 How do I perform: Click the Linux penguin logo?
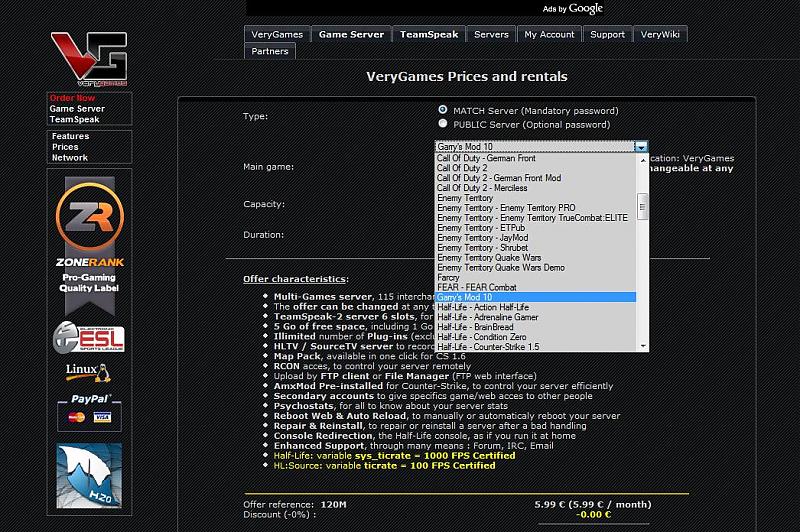tap(88, 373)
